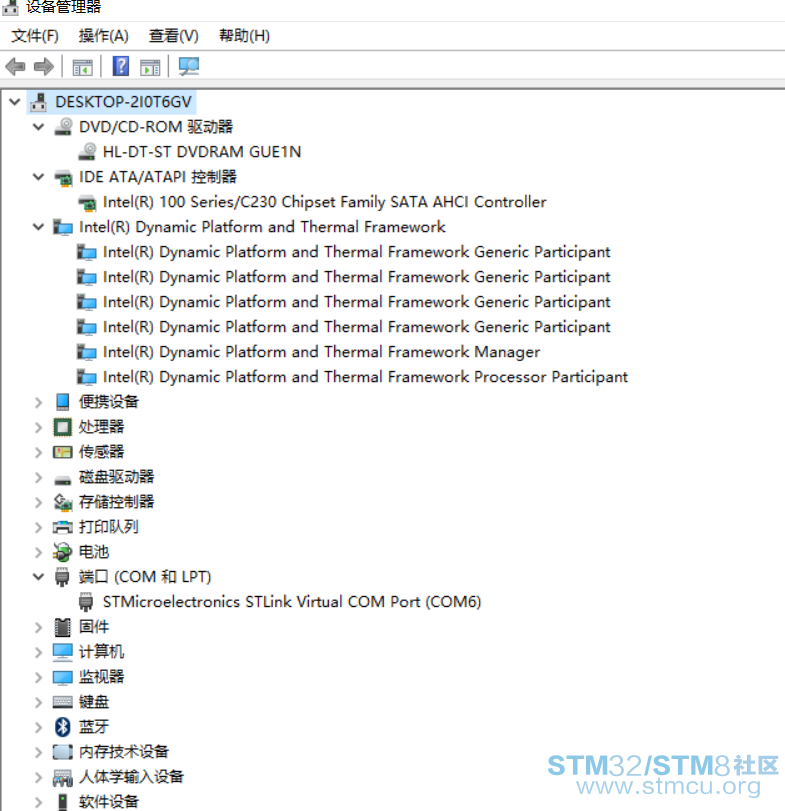Select Intel 100 Series/C230 SATA AHCI Controller
The image size is (785, 811).
click(325, 202)
